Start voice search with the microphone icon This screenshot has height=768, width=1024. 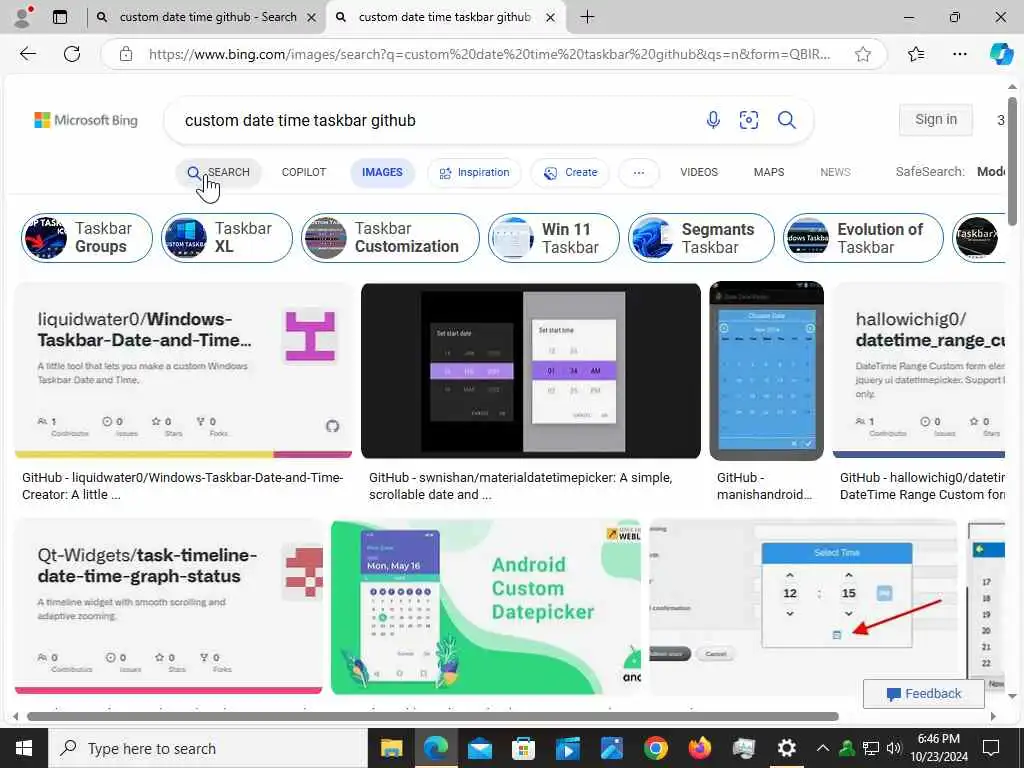(x=713, y=120)
